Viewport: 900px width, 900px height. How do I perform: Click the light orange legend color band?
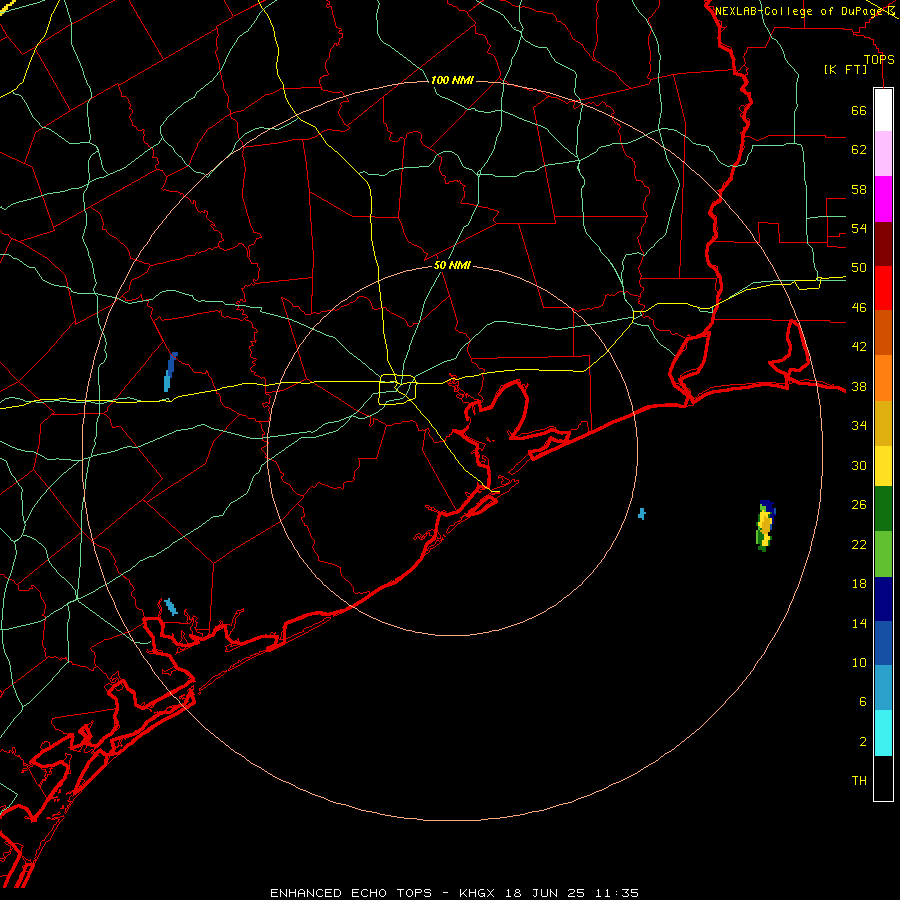[x=883, y=378]
